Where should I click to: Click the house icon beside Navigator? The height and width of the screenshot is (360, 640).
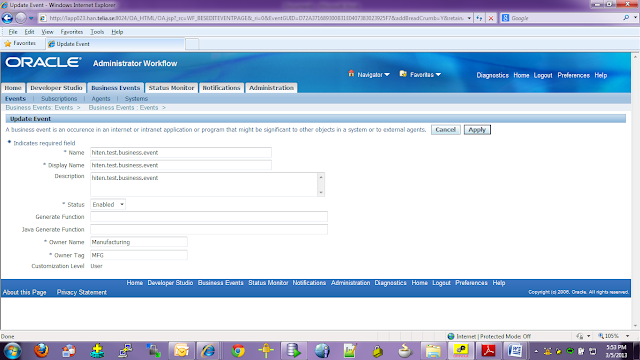click(351, 73)
